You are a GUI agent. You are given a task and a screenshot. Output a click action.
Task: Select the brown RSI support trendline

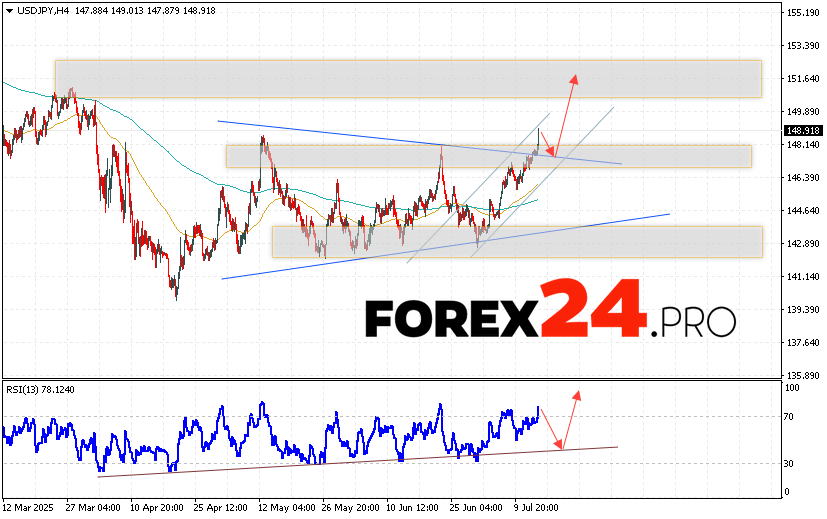(x=350, y=458)
